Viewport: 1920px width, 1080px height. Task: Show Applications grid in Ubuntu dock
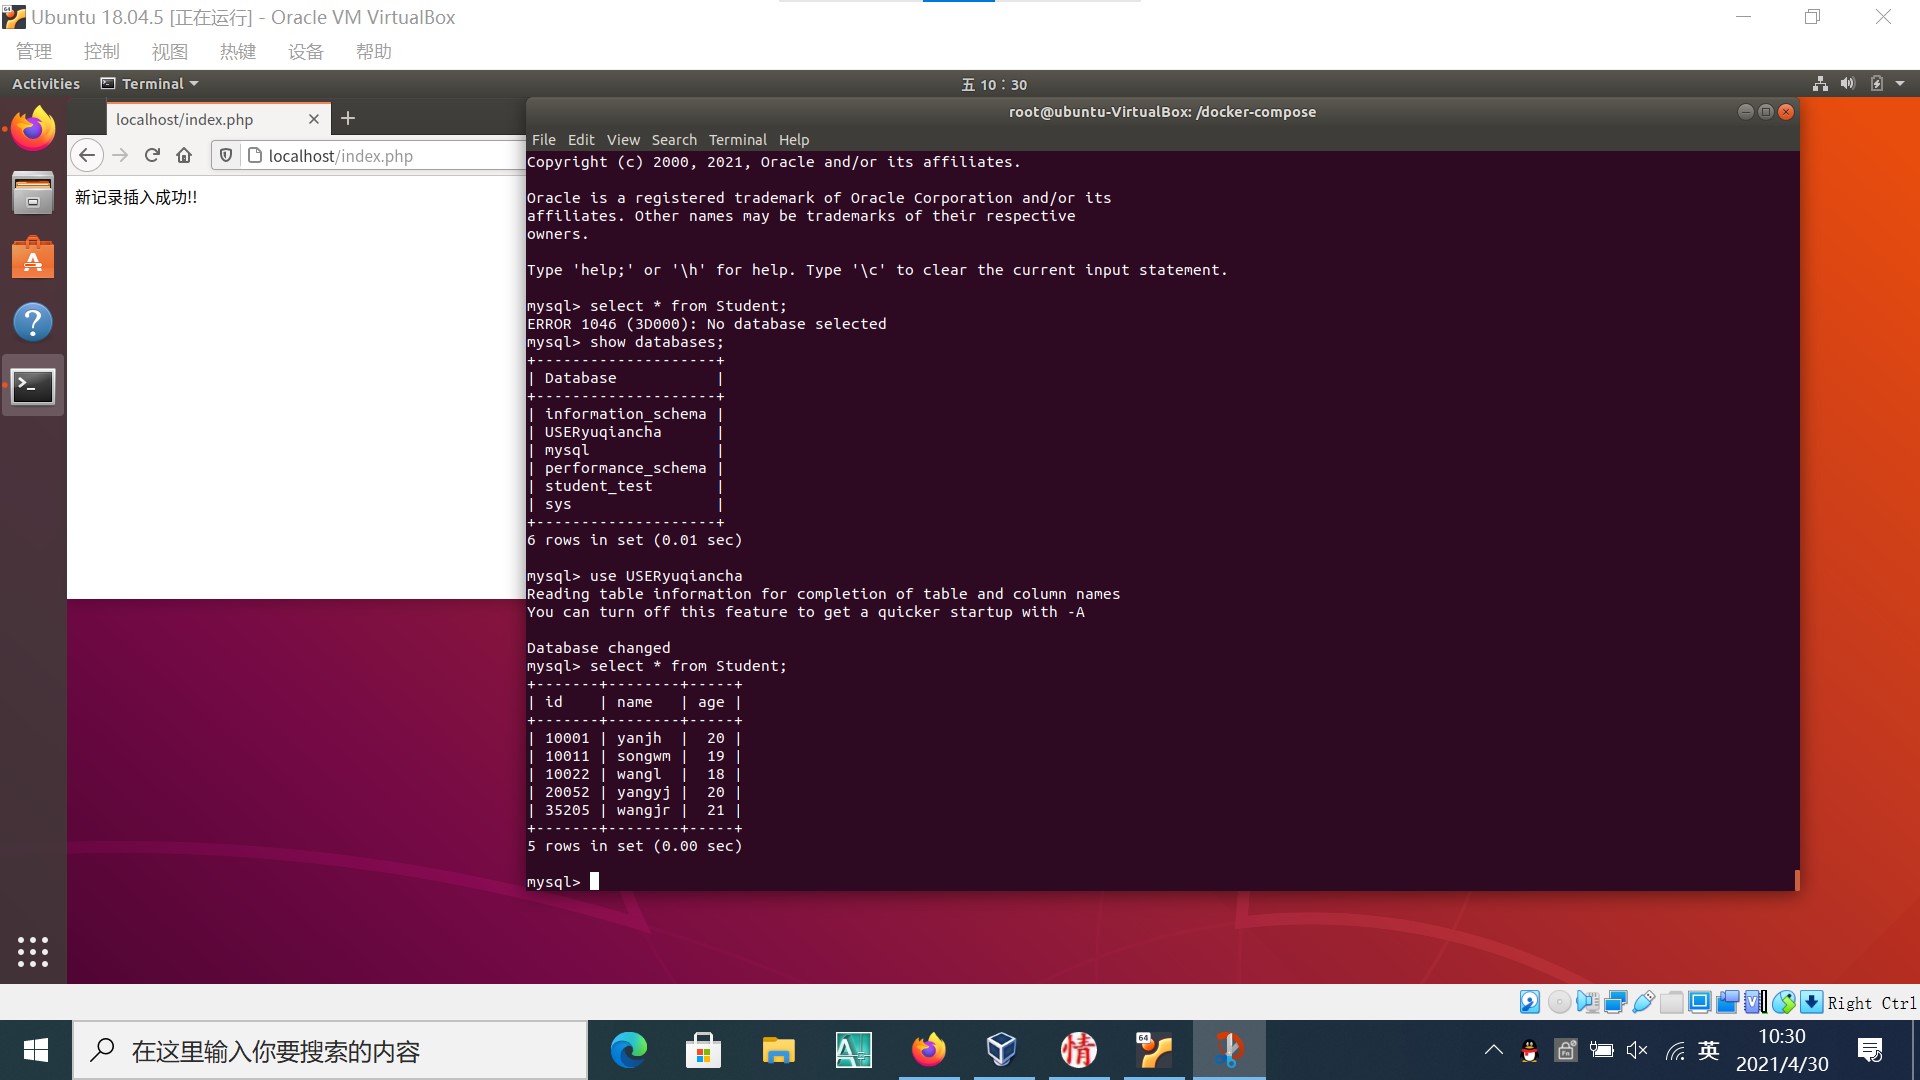pos(33,951)
